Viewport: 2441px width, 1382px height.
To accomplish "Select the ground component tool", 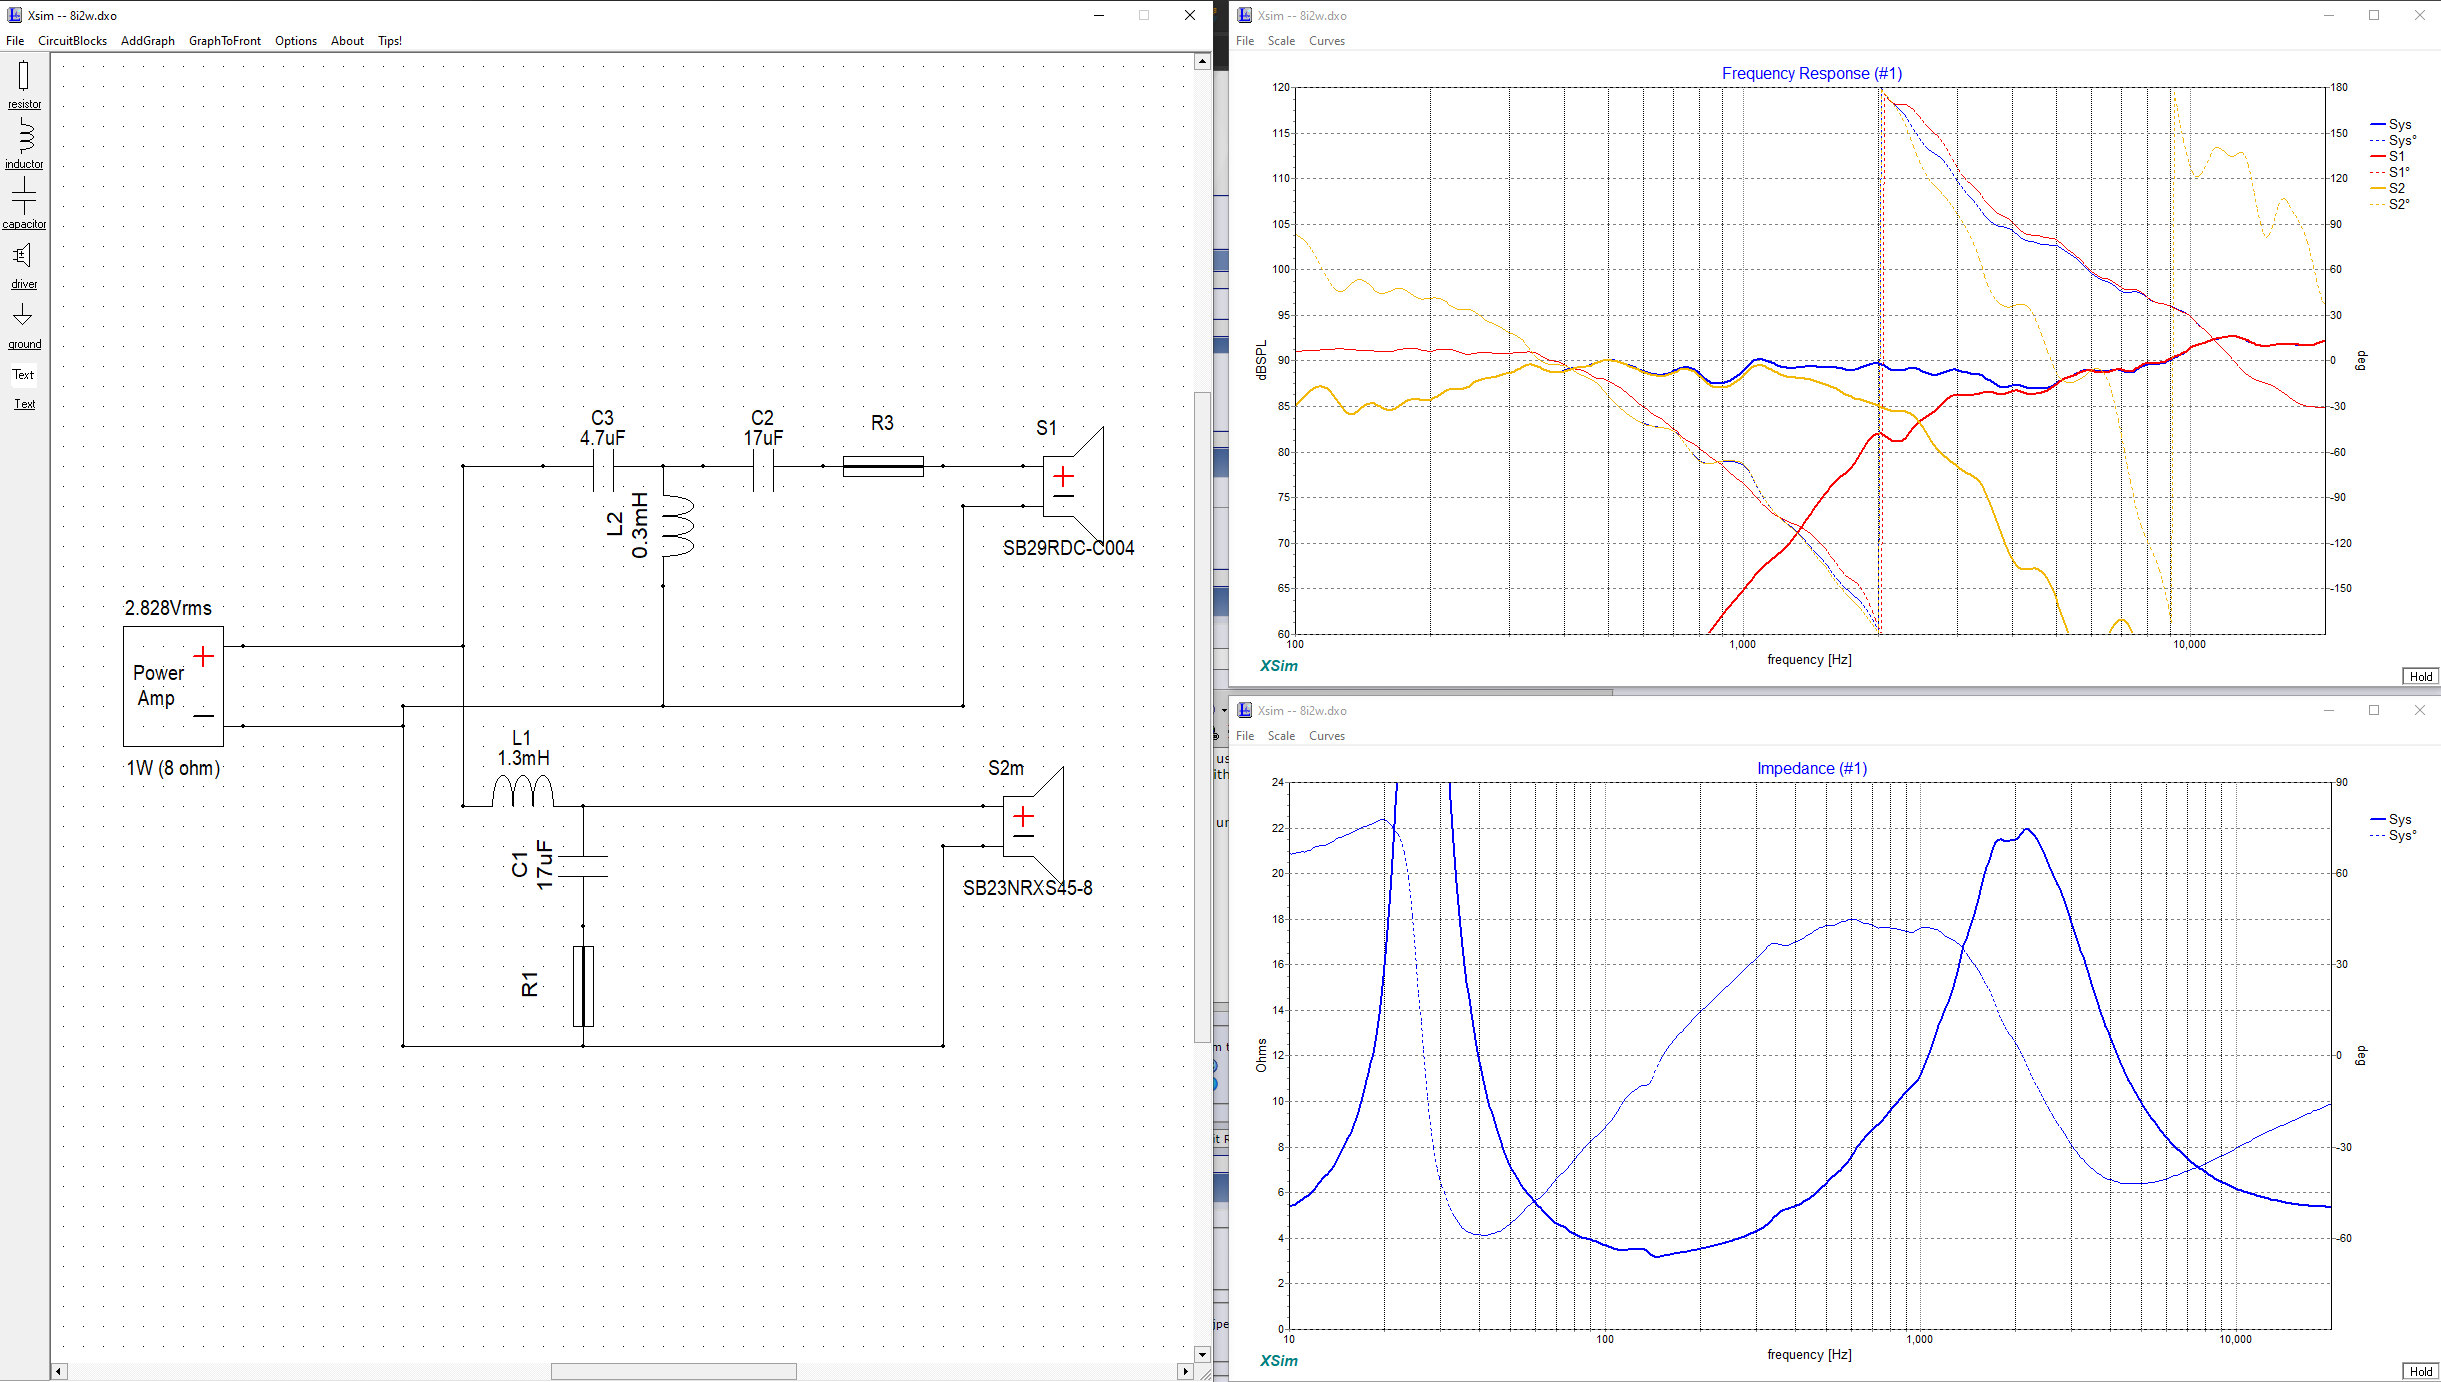I will [x=24, y=326].
